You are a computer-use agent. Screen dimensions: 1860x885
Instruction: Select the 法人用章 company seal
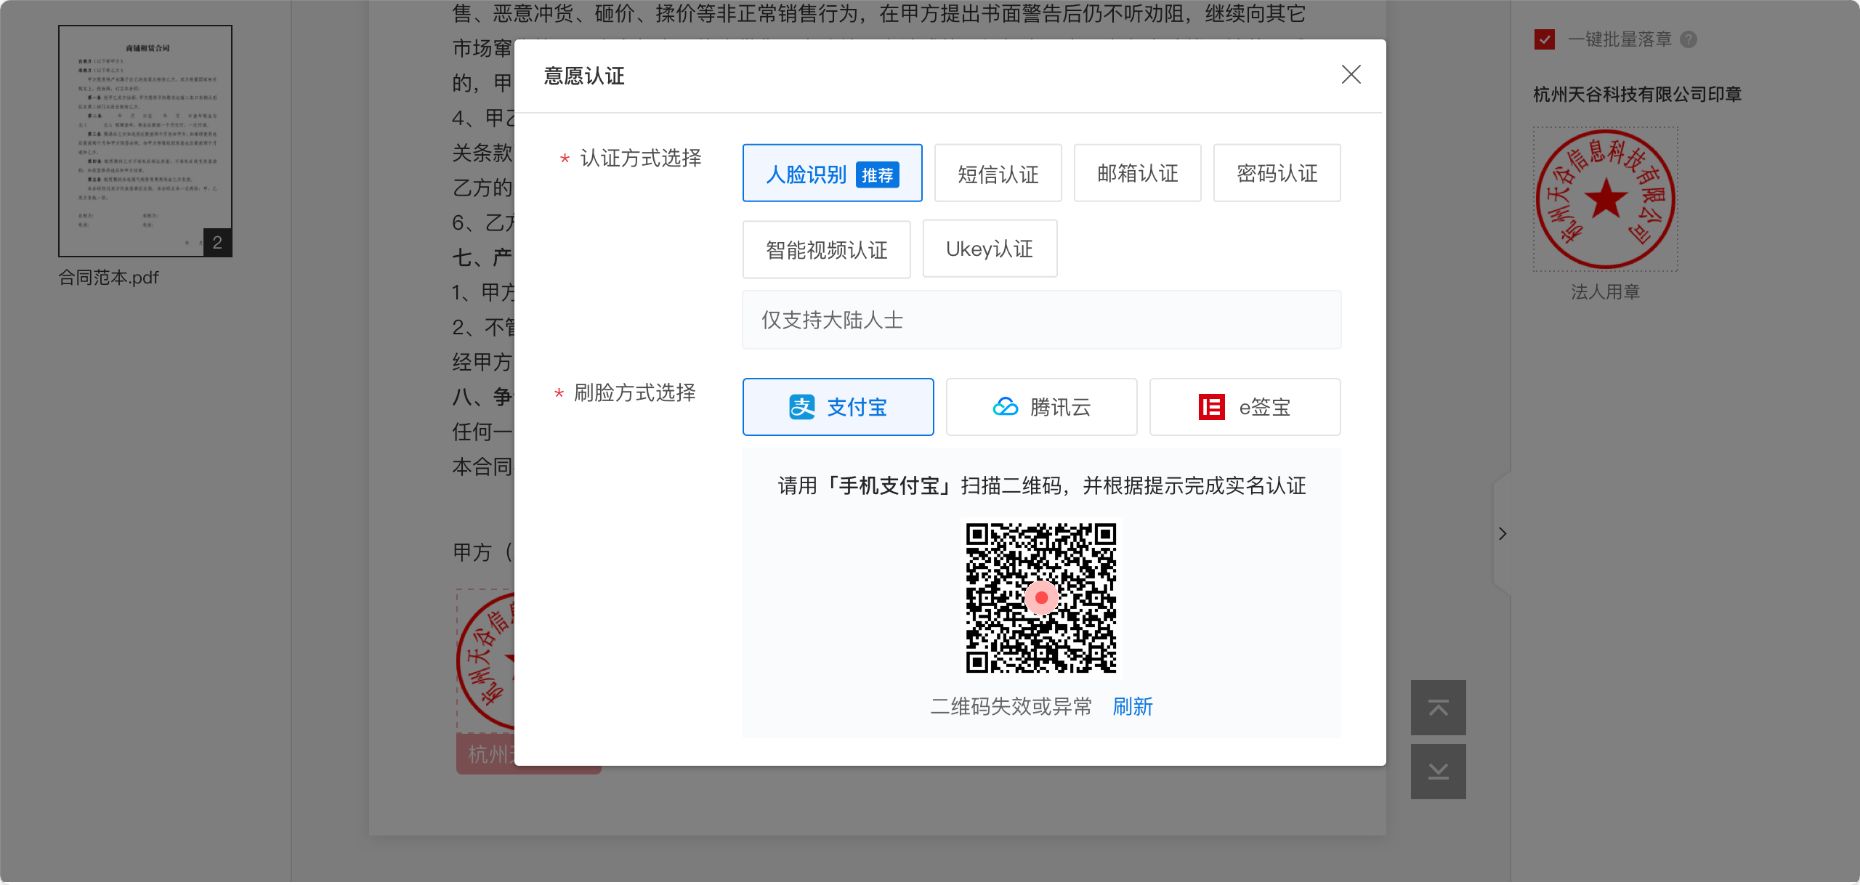click(x=1605, y=199)
